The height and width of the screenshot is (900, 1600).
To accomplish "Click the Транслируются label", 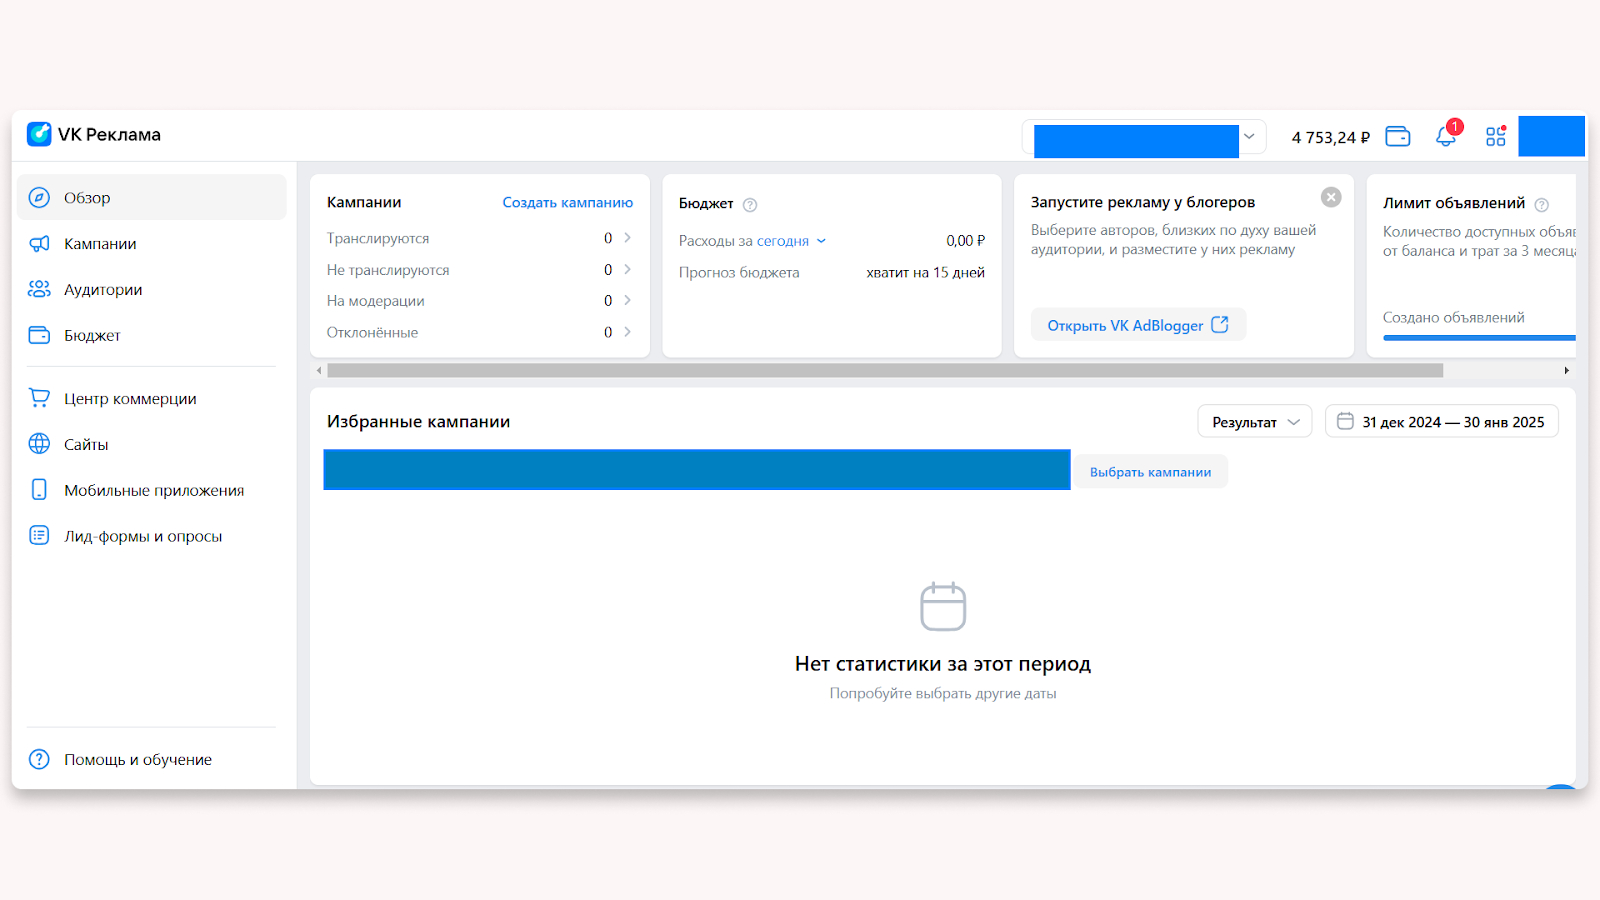I will pyautogui.click(x=378, y=238).
